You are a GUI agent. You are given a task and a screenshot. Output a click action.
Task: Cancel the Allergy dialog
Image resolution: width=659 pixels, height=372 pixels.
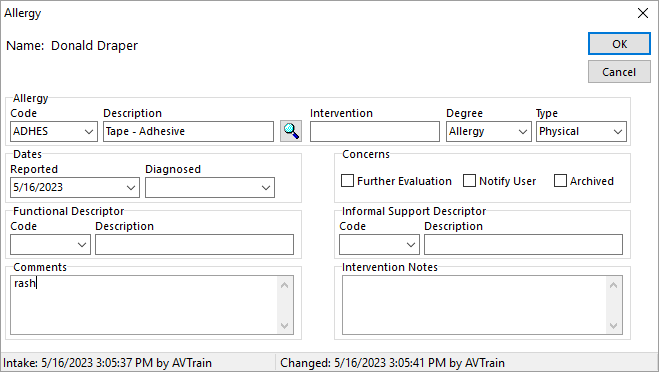coord(619,72)
